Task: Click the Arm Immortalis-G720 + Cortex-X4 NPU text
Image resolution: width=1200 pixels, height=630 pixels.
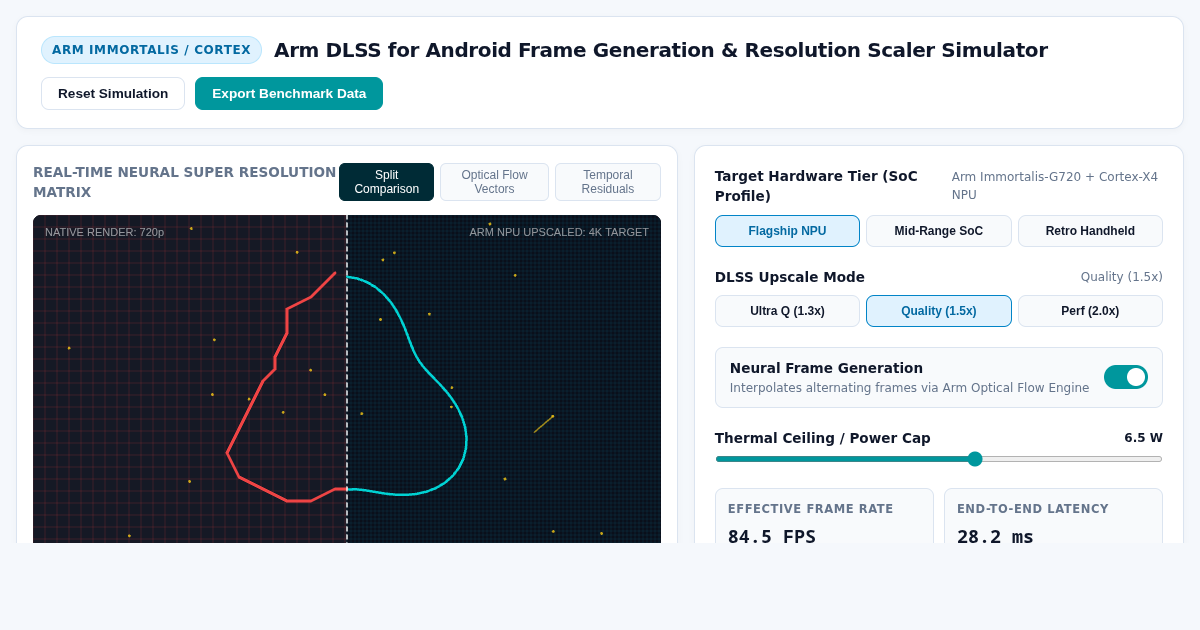Action: pyautogui.click(x=1055, y=186)
